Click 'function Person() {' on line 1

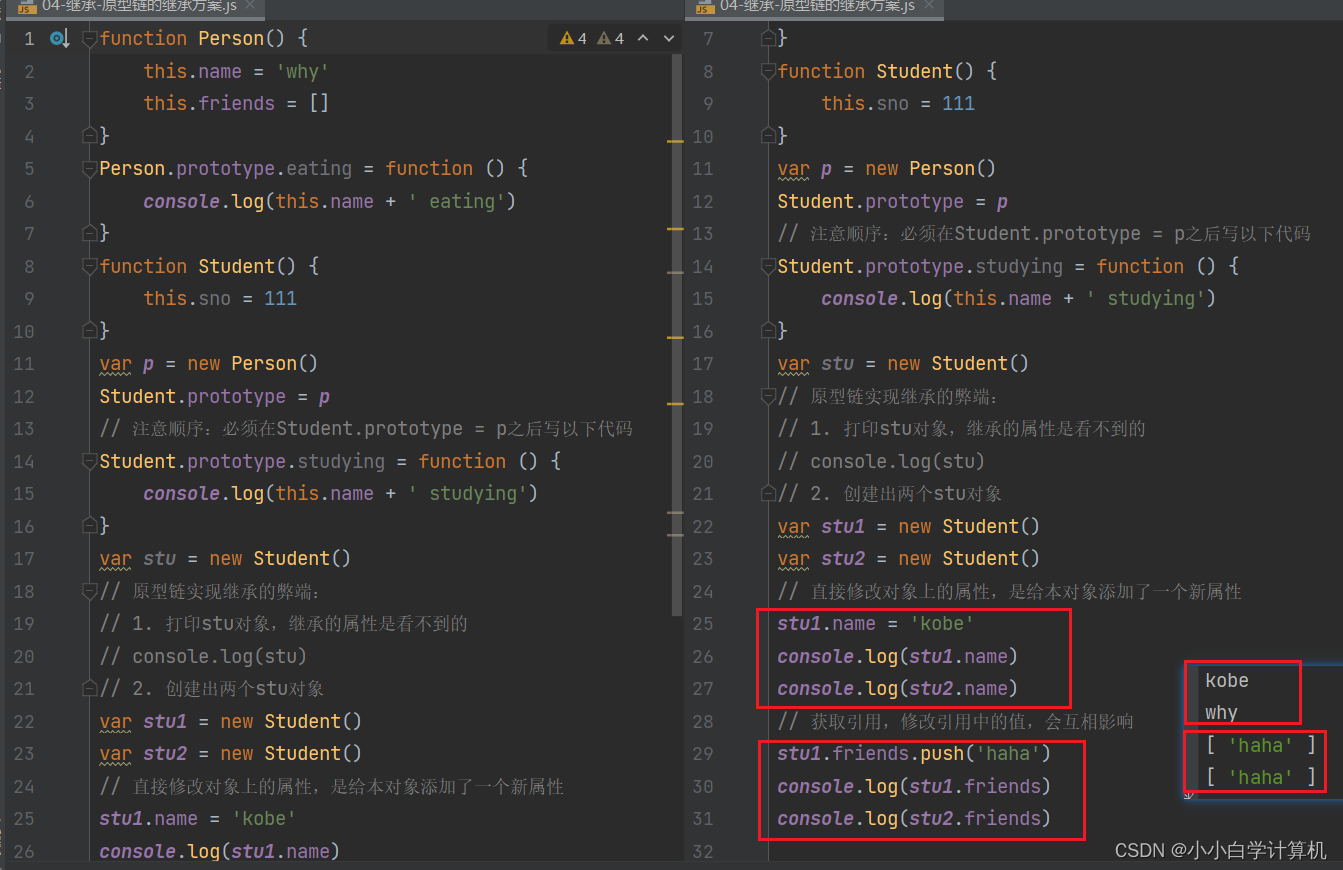pyautogui.click(x=204, y=38)
